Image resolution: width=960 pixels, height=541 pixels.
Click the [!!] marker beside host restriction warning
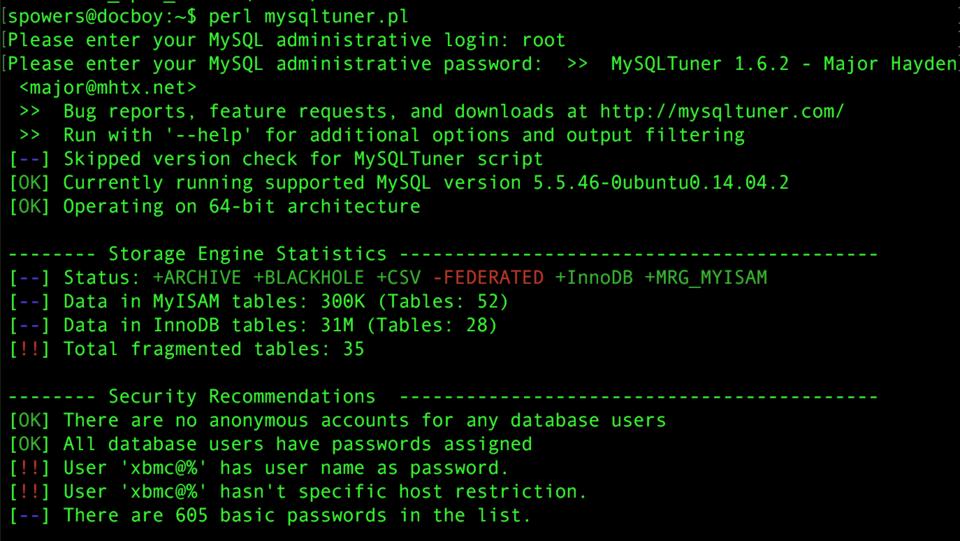29,492
